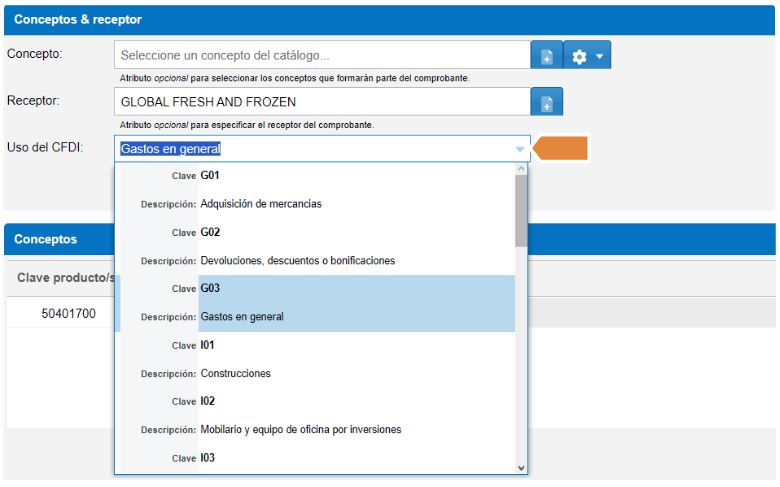The image size is (780, 487).
Task: Click the 50401700 product key cell
Action: (x=68, y=313)
